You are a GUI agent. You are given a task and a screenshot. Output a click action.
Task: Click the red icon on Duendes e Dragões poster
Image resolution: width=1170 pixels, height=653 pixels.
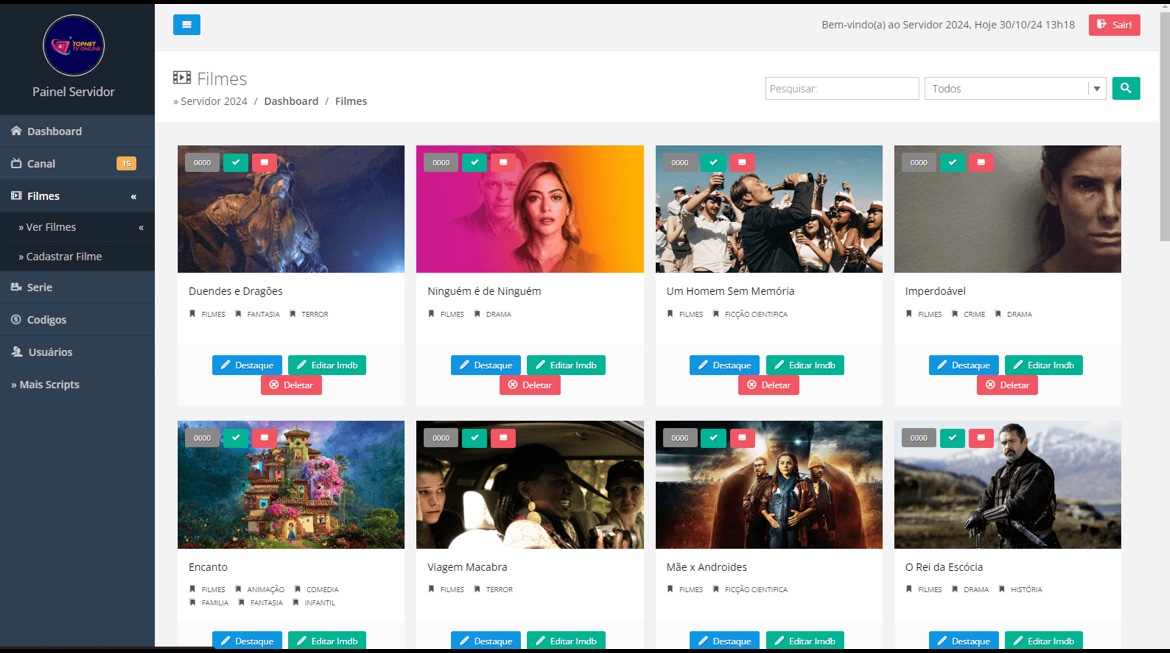coord(264,162)
